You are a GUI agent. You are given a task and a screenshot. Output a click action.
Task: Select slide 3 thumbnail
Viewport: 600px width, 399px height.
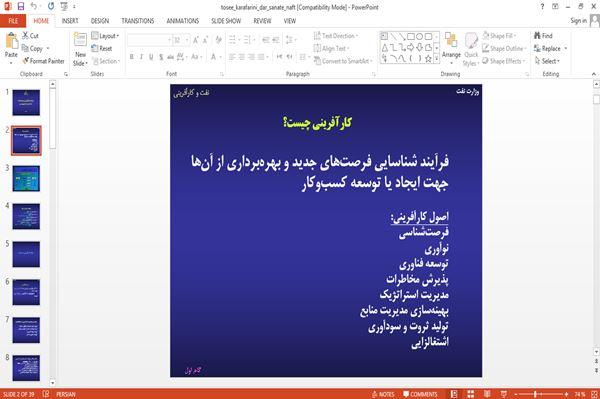point(26,179)
